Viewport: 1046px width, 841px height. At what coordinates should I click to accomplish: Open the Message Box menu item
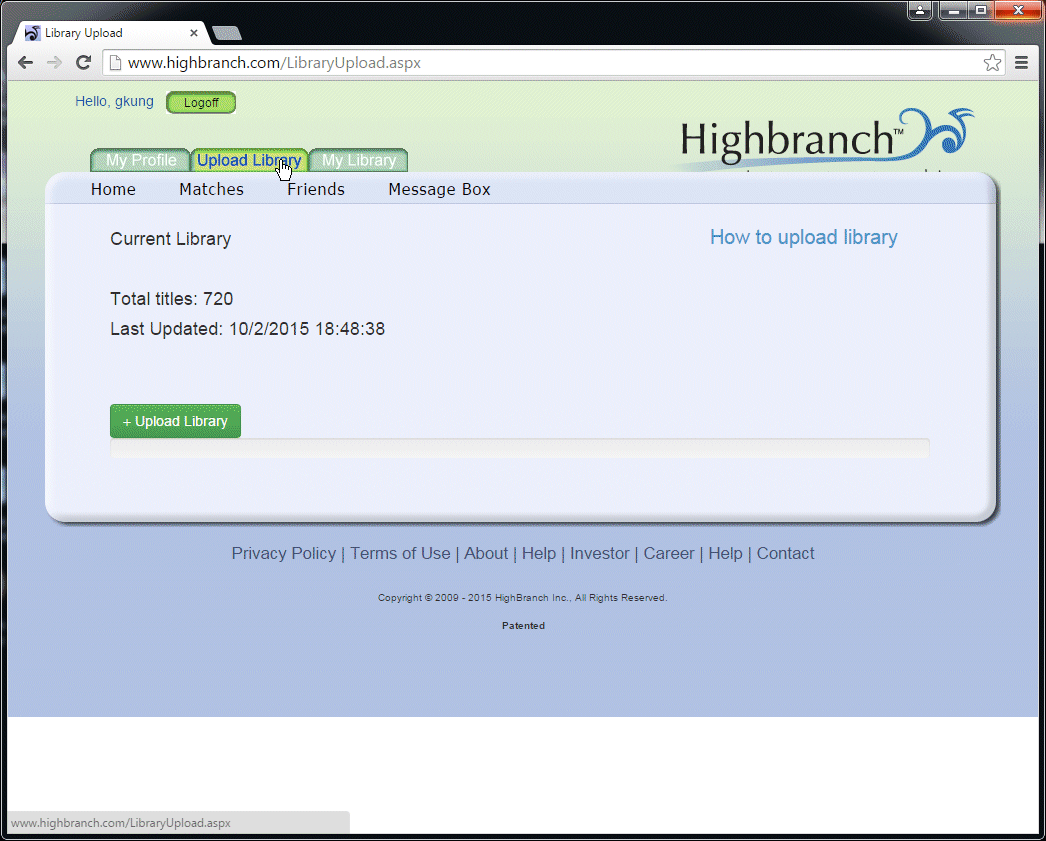[x=439, y=189]
